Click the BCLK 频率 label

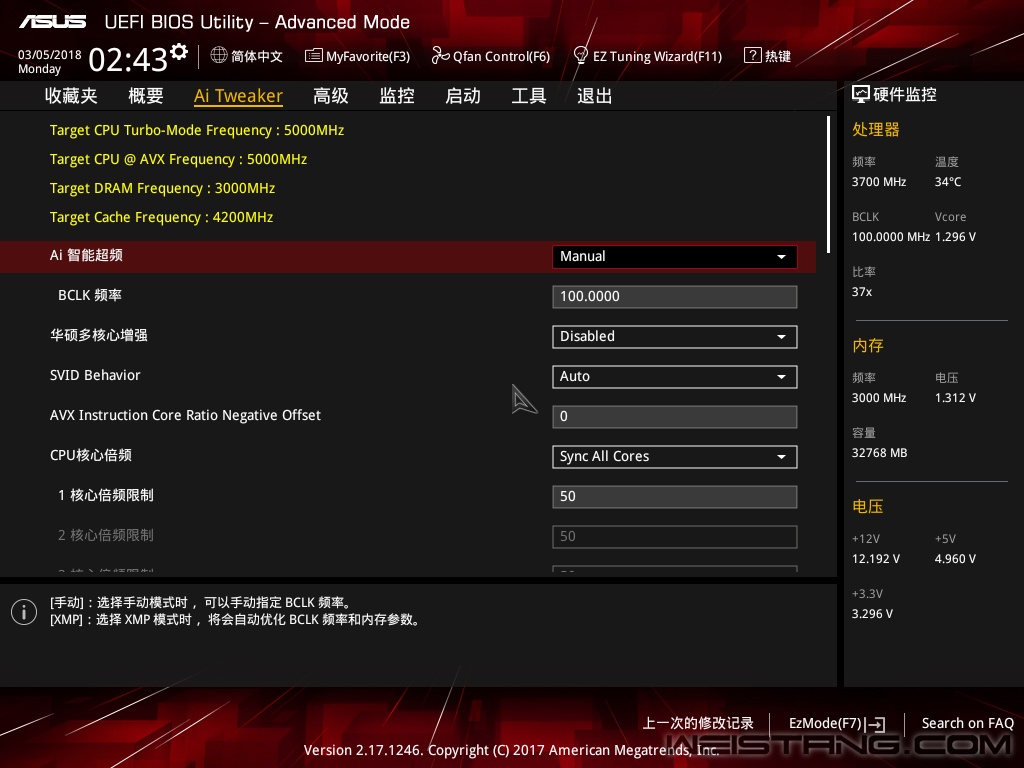pyautogui.click(x=90, y=295)
